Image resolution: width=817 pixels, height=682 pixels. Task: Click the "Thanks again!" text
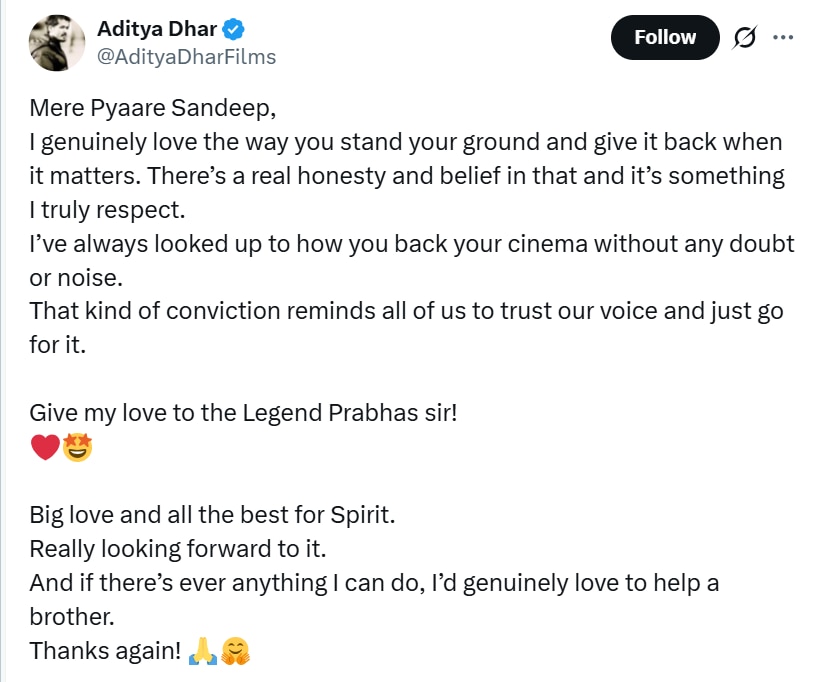(x=105, y=652)
